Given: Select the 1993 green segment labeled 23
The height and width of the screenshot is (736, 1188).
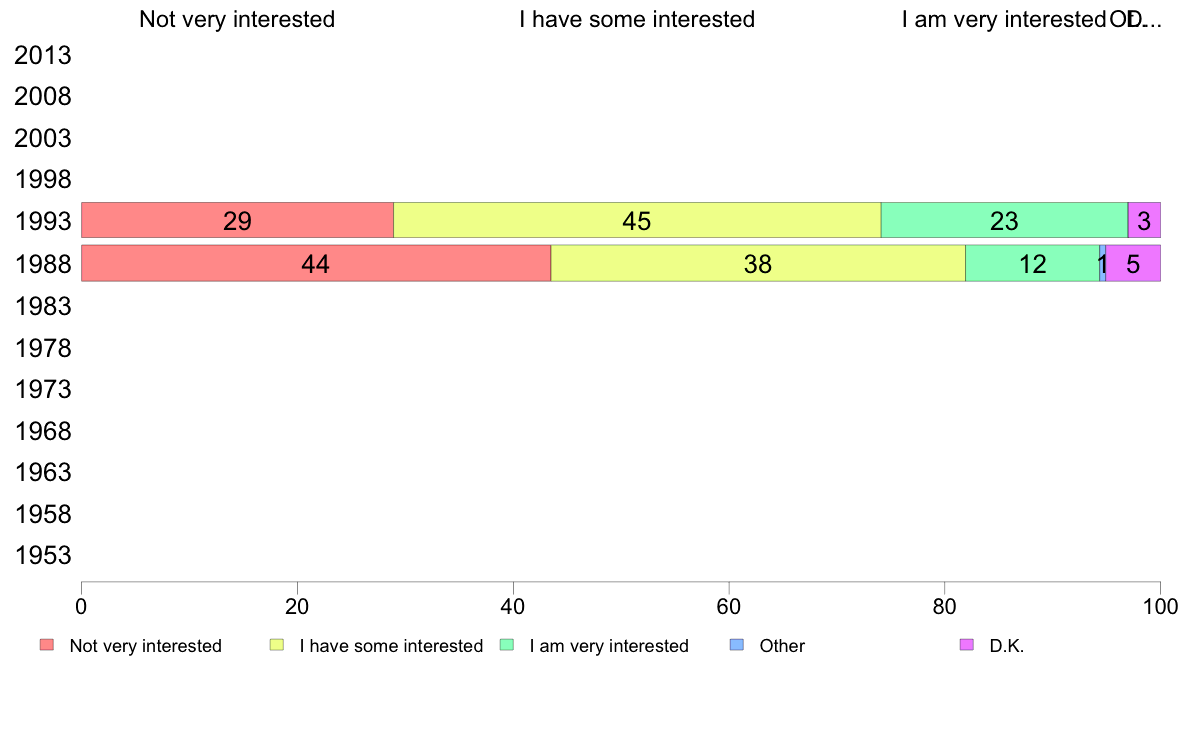Looking at the screenshot, I should pyautogui.click(x=1005, y=221).
